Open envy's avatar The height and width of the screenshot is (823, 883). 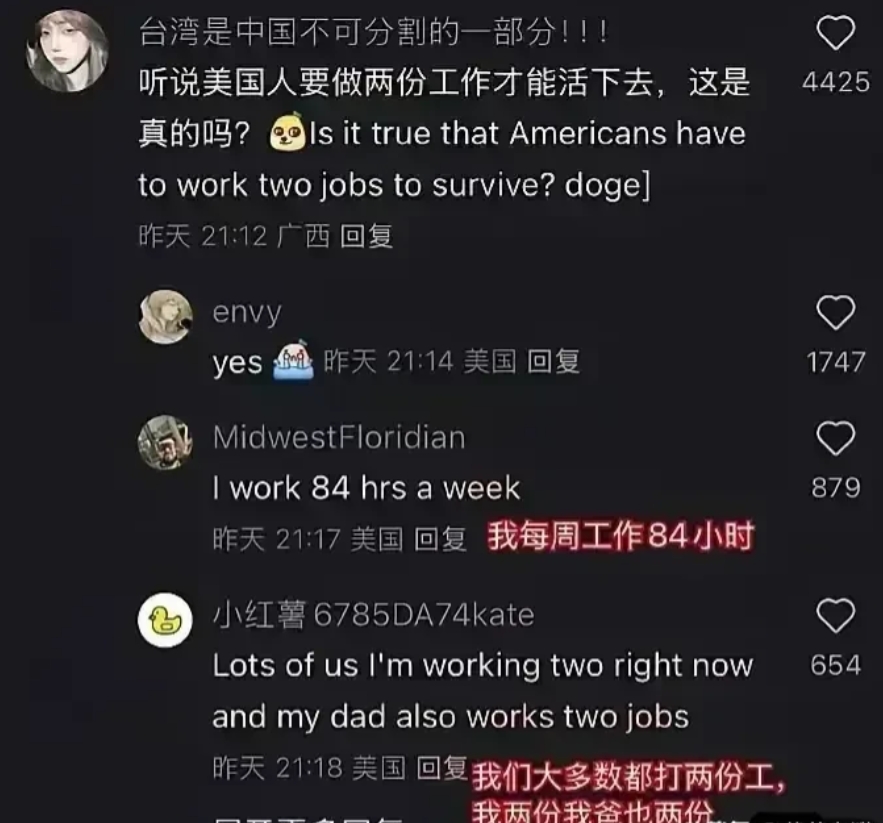click(165, 317)
